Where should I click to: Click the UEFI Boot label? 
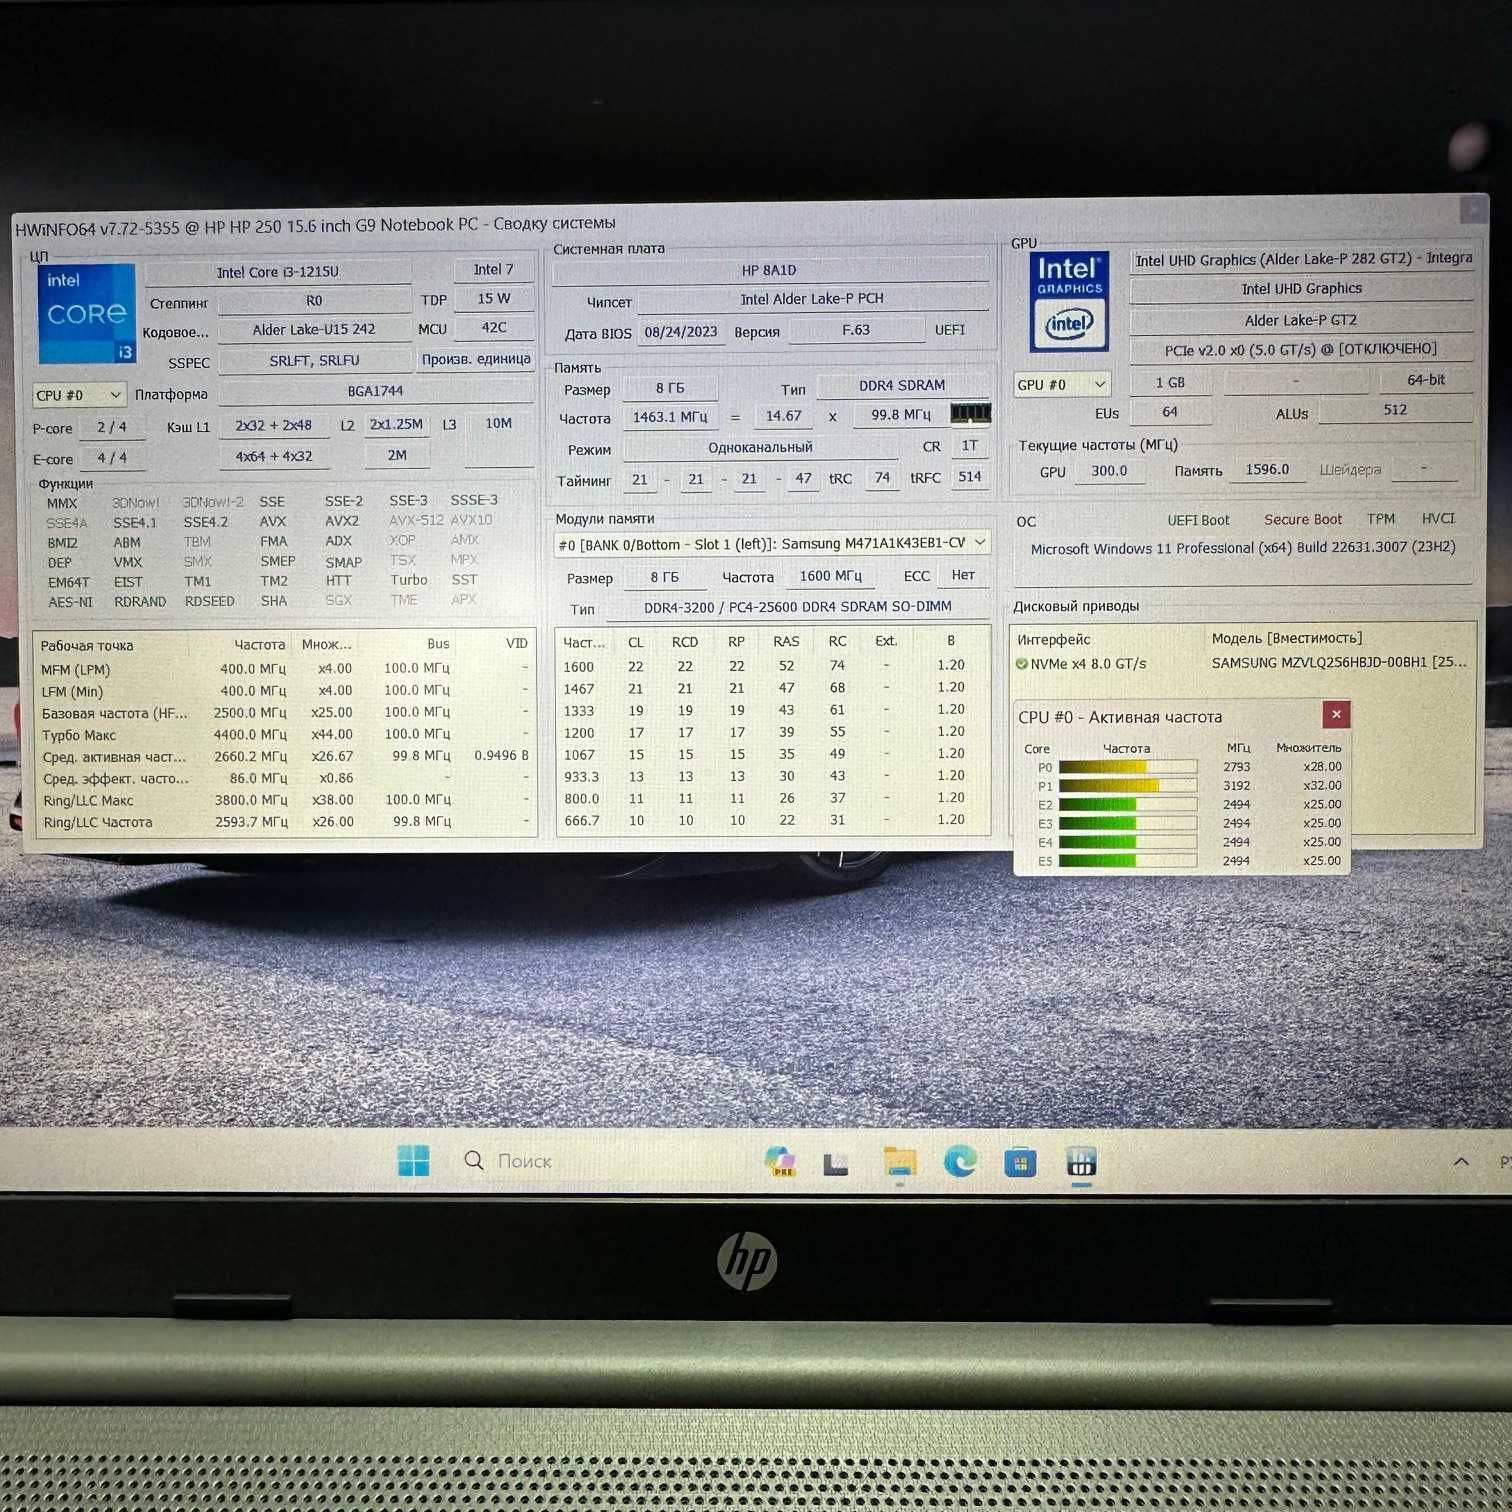[x=1198, y=520]
